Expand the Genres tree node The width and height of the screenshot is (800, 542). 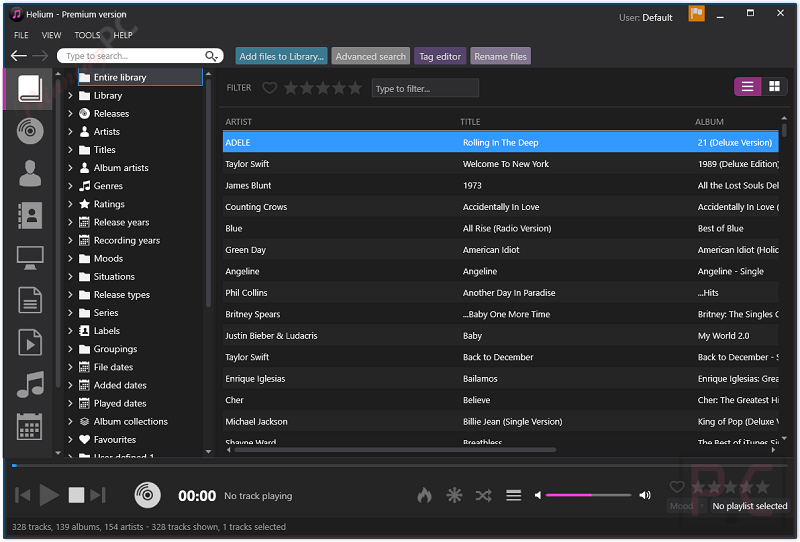pos(70,186)
